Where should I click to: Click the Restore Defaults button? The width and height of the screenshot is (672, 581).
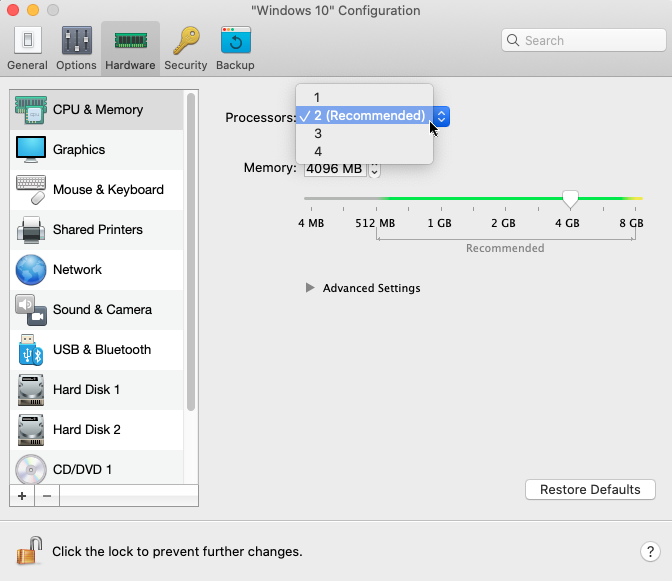(590, 489)
